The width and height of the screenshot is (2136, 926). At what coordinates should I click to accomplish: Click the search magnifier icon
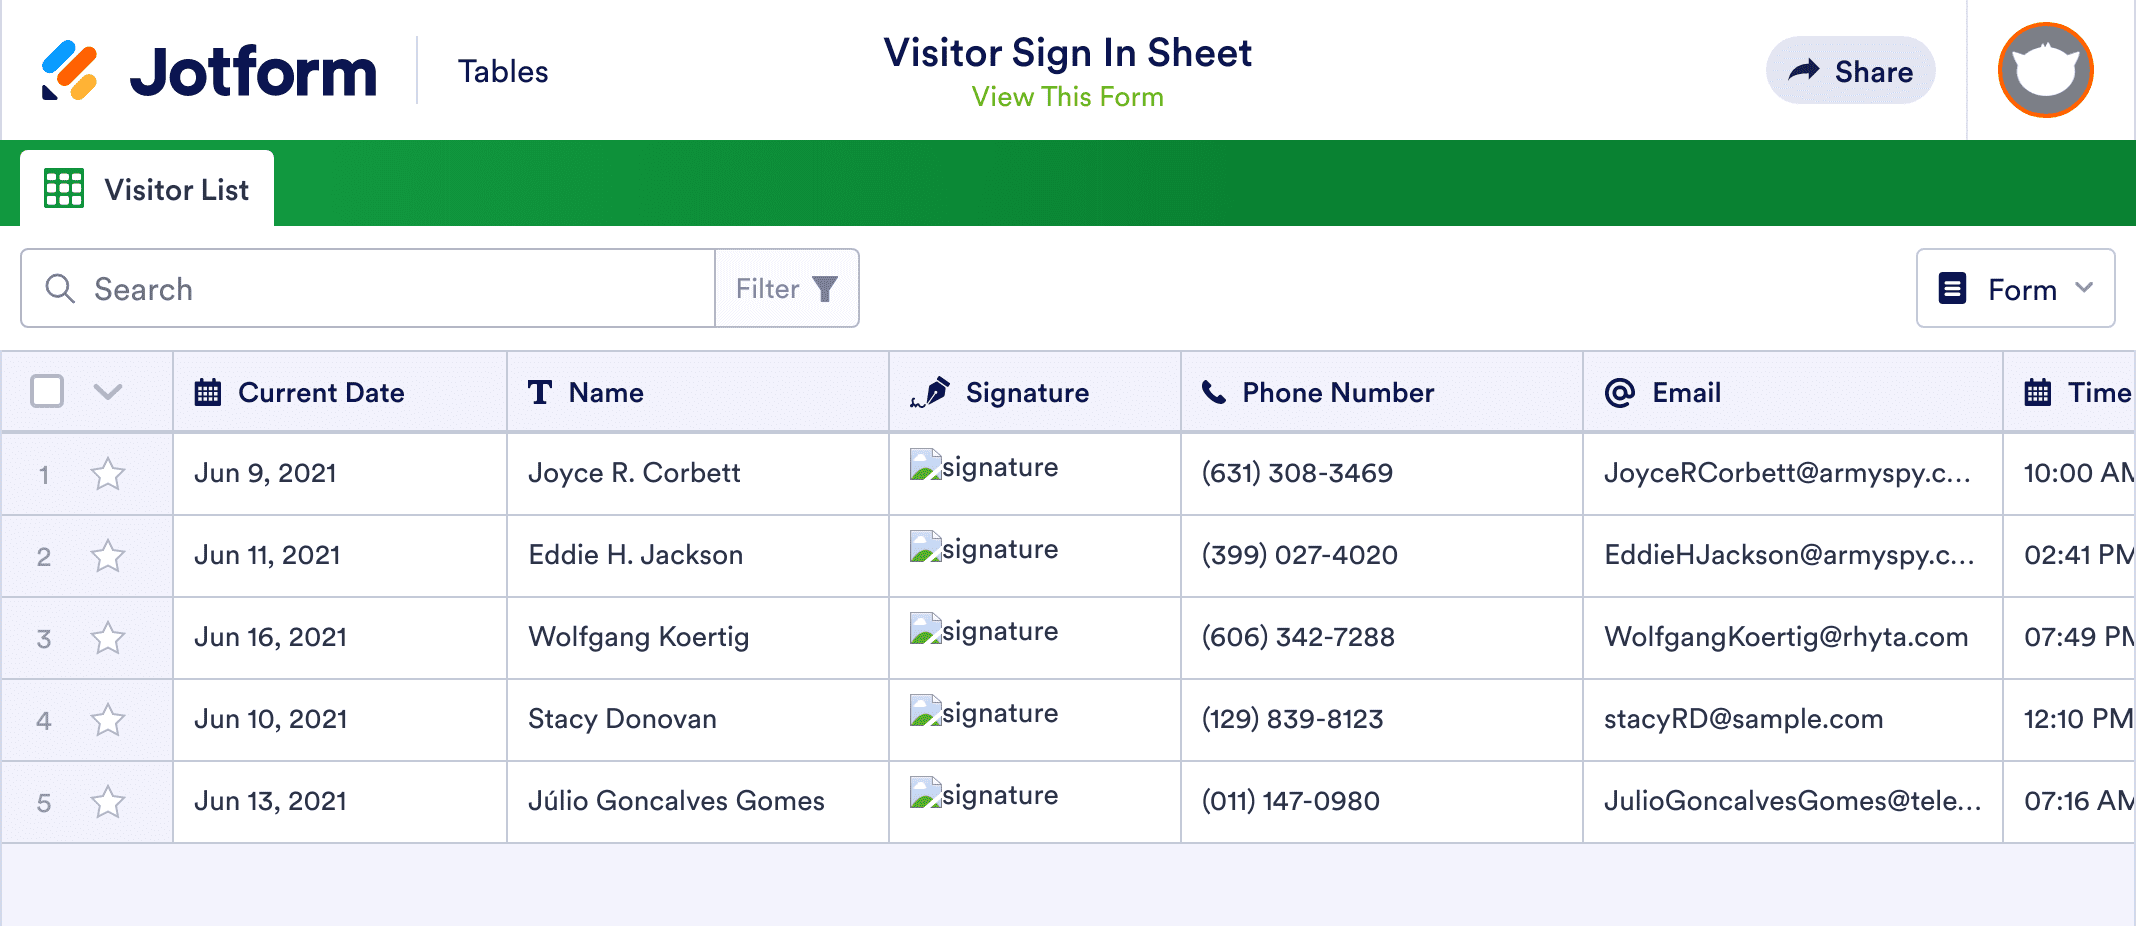pos(60,288)
